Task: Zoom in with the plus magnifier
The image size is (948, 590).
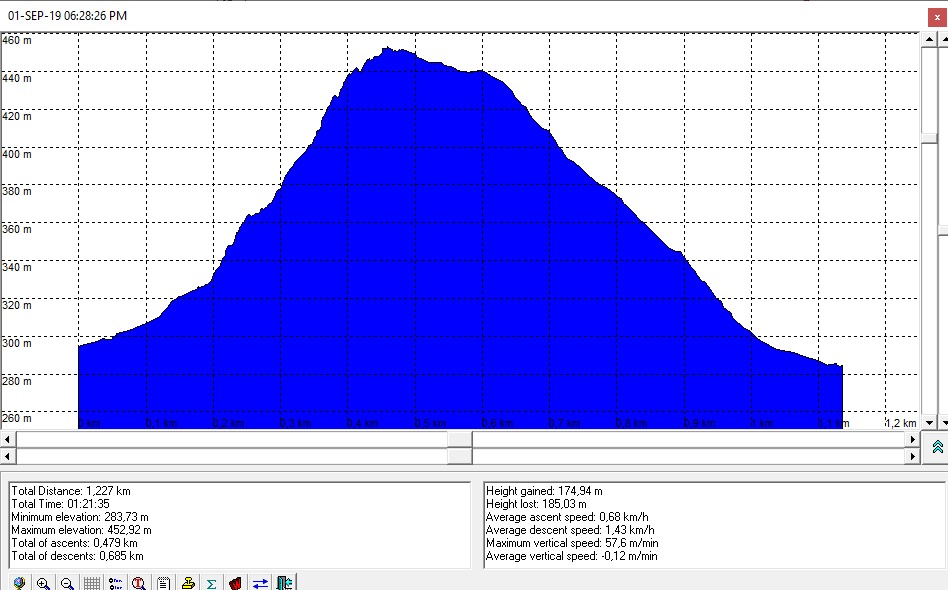Action: click(43, 583)
